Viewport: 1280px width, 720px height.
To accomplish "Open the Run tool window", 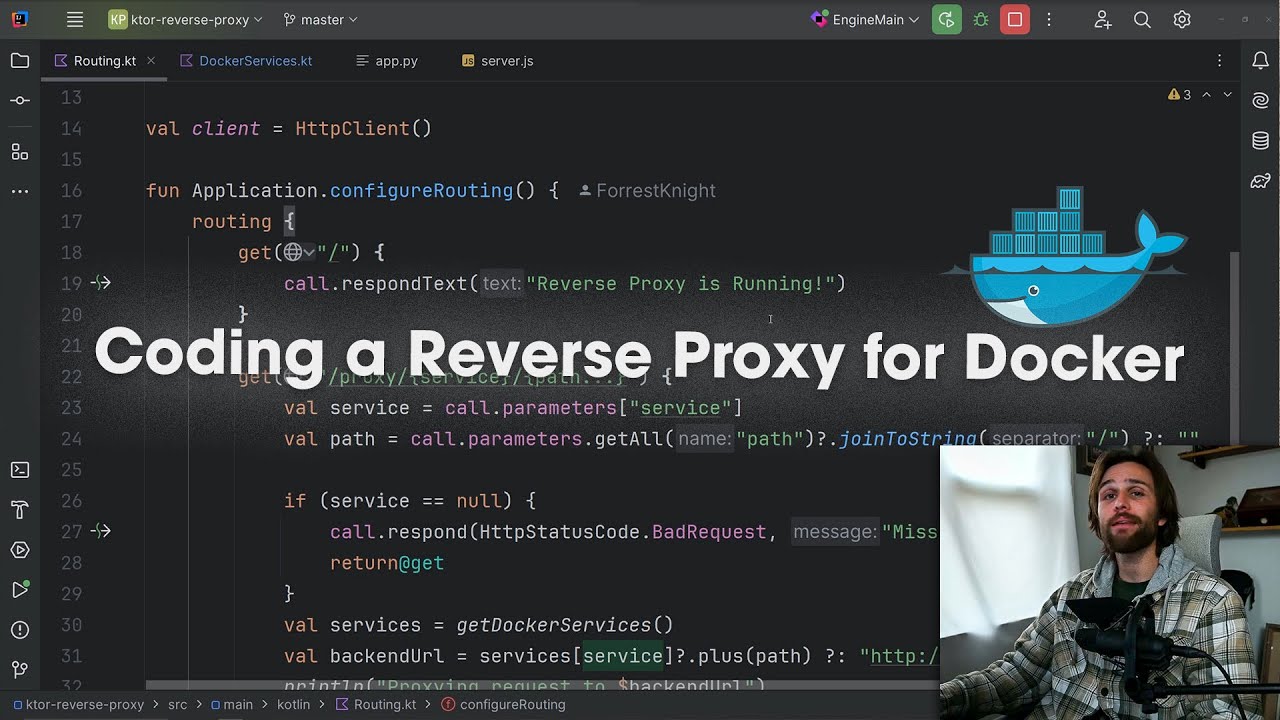I will 20,590.
